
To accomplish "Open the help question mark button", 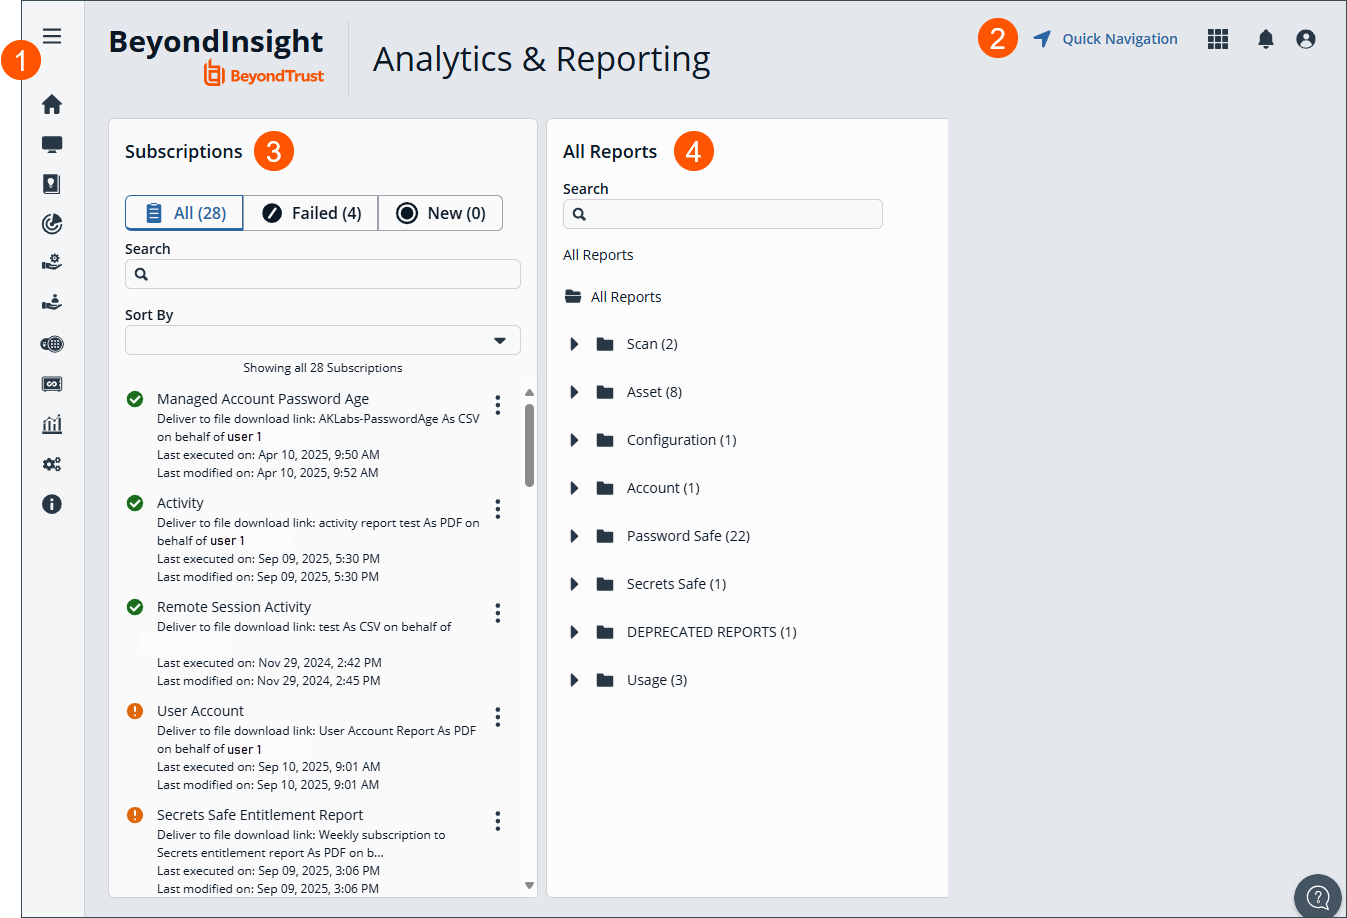I will click(1319, 896).
